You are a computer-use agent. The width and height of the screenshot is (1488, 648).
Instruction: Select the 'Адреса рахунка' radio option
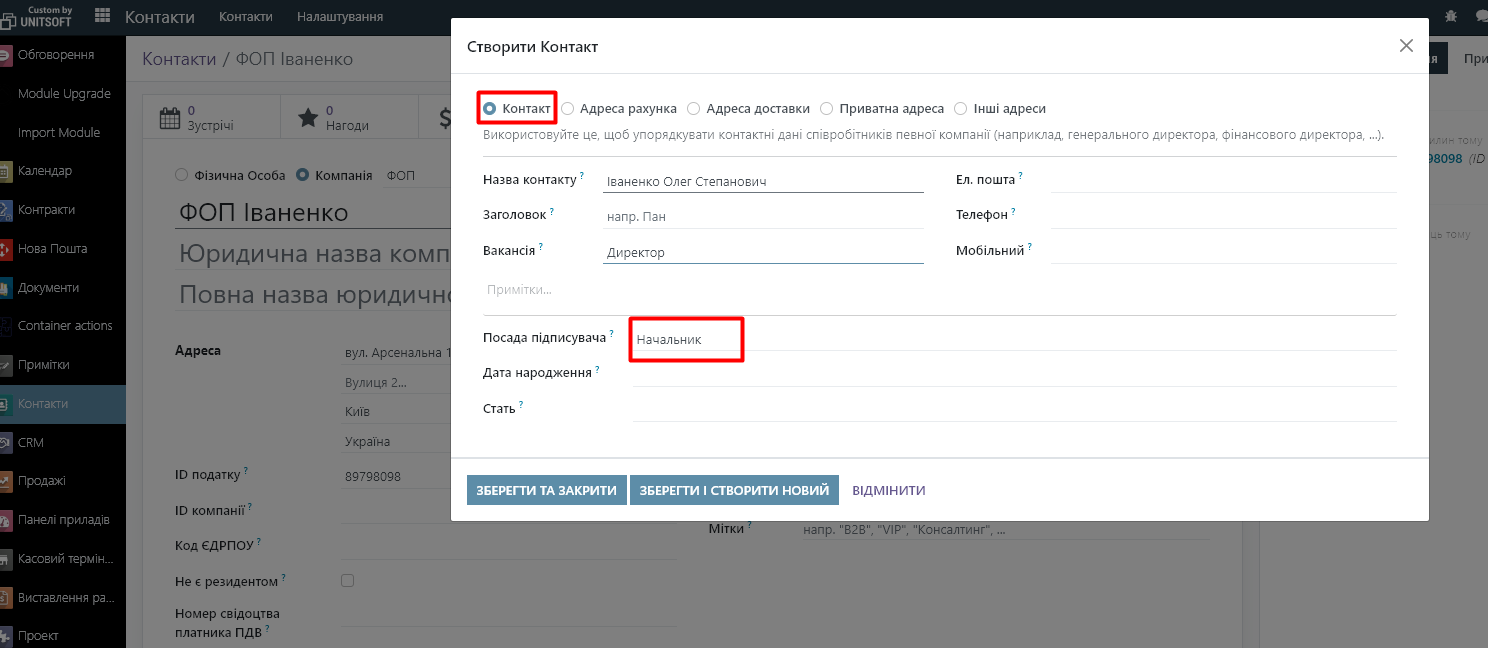pos(568,109)
